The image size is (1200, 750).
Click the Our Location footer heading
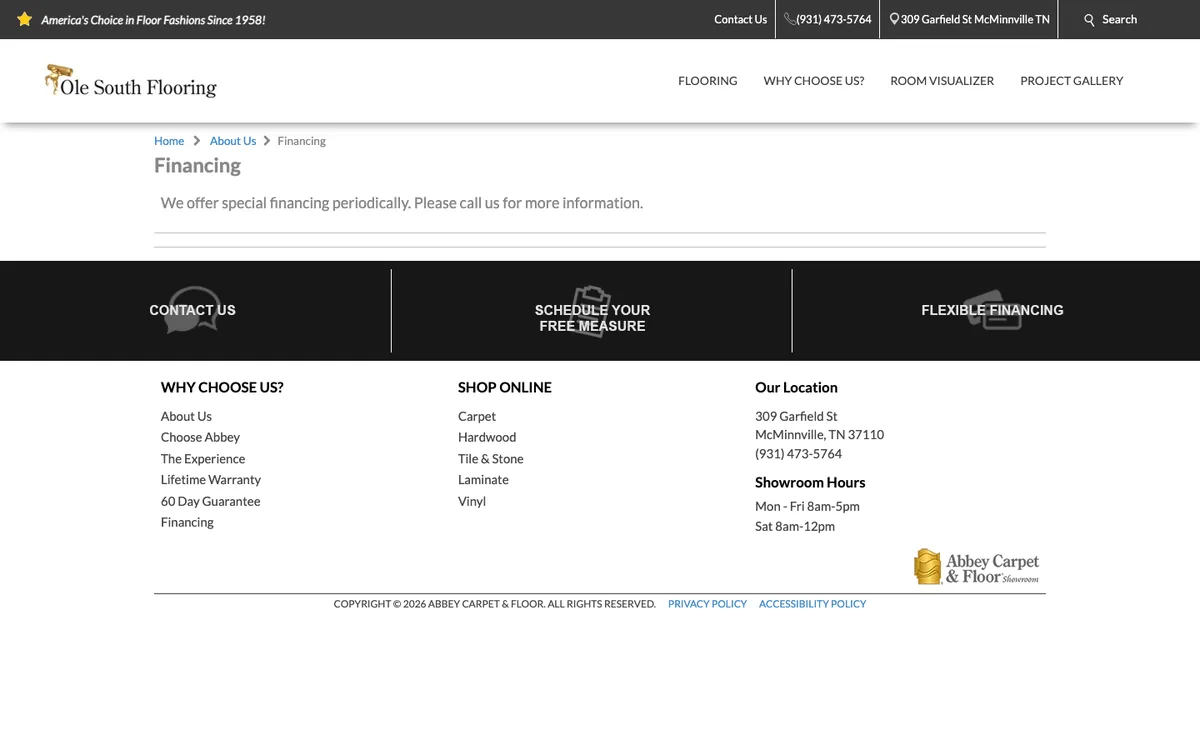pos(796,387)
